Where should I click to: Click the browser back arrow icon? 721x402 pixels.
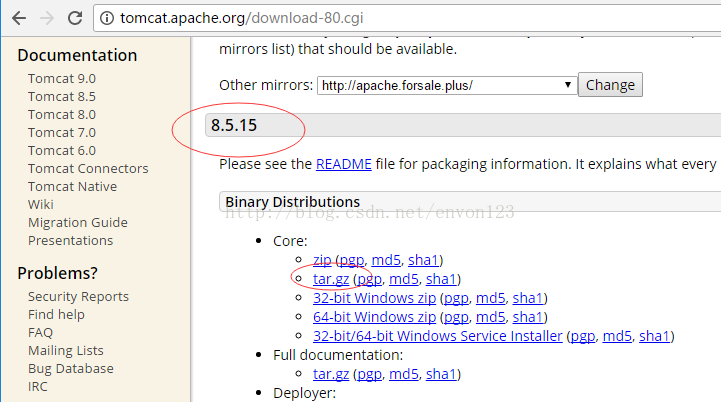(19, 18)
